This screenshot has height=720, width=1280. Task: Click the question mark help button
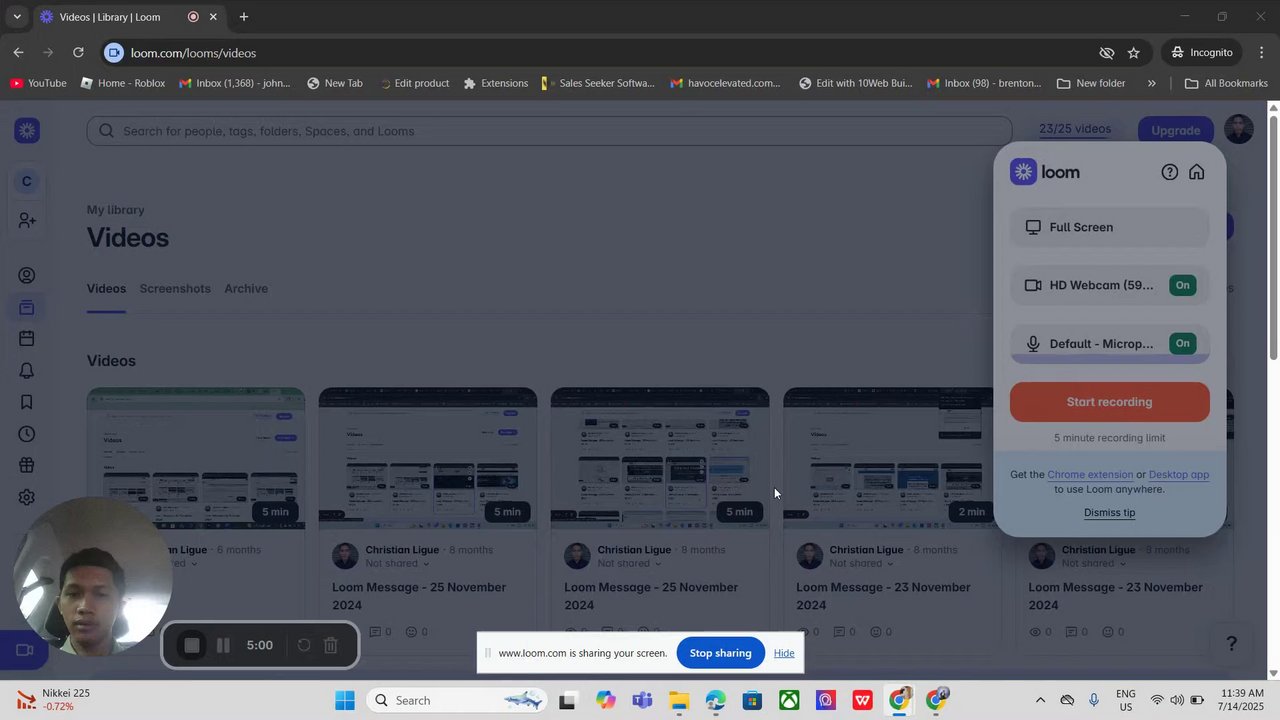point(1232,644)
